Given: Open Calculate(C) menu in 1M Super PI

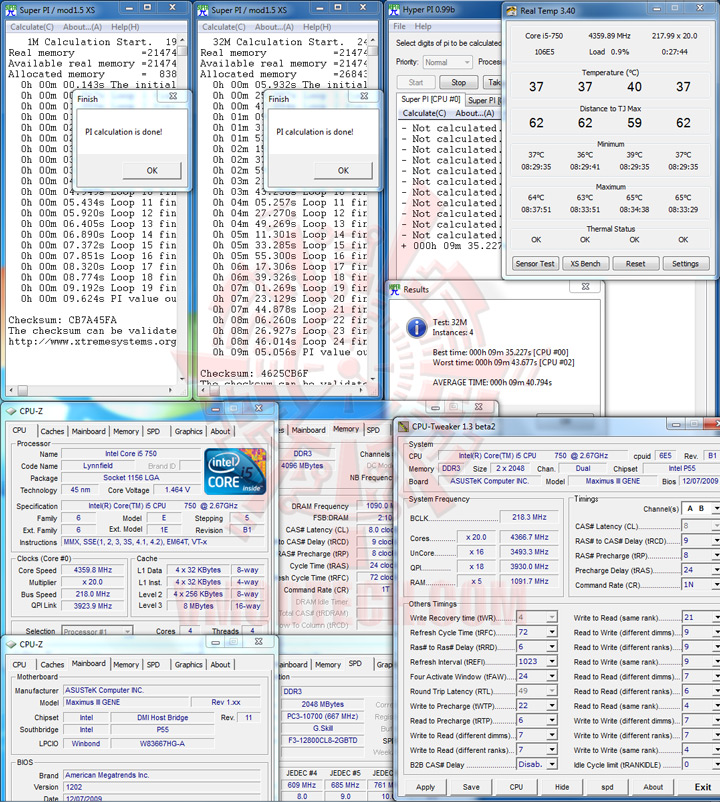Looking at the screenshot, I should (32, 27).
